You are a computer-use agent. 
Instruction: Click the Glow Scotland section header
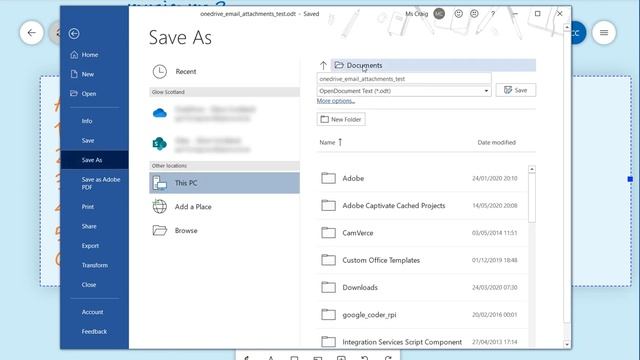tap(224, 92)
